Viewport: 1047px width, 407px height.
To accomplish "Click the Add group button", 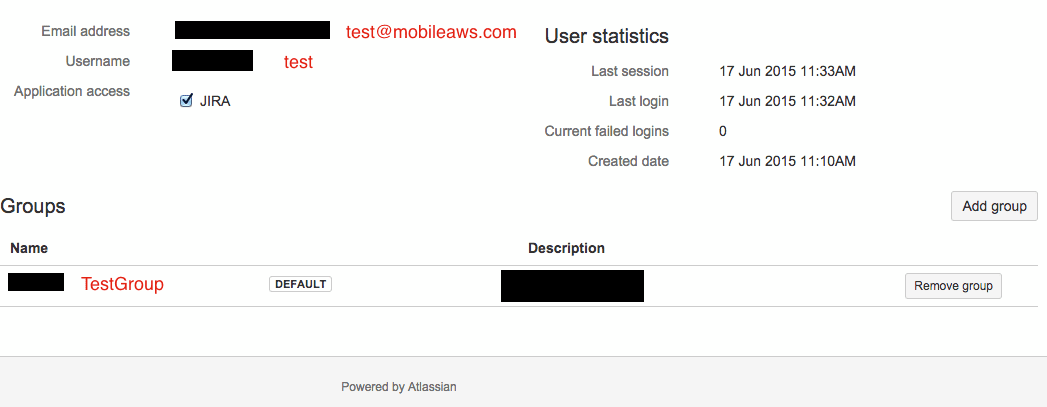I will click(994, 206).
